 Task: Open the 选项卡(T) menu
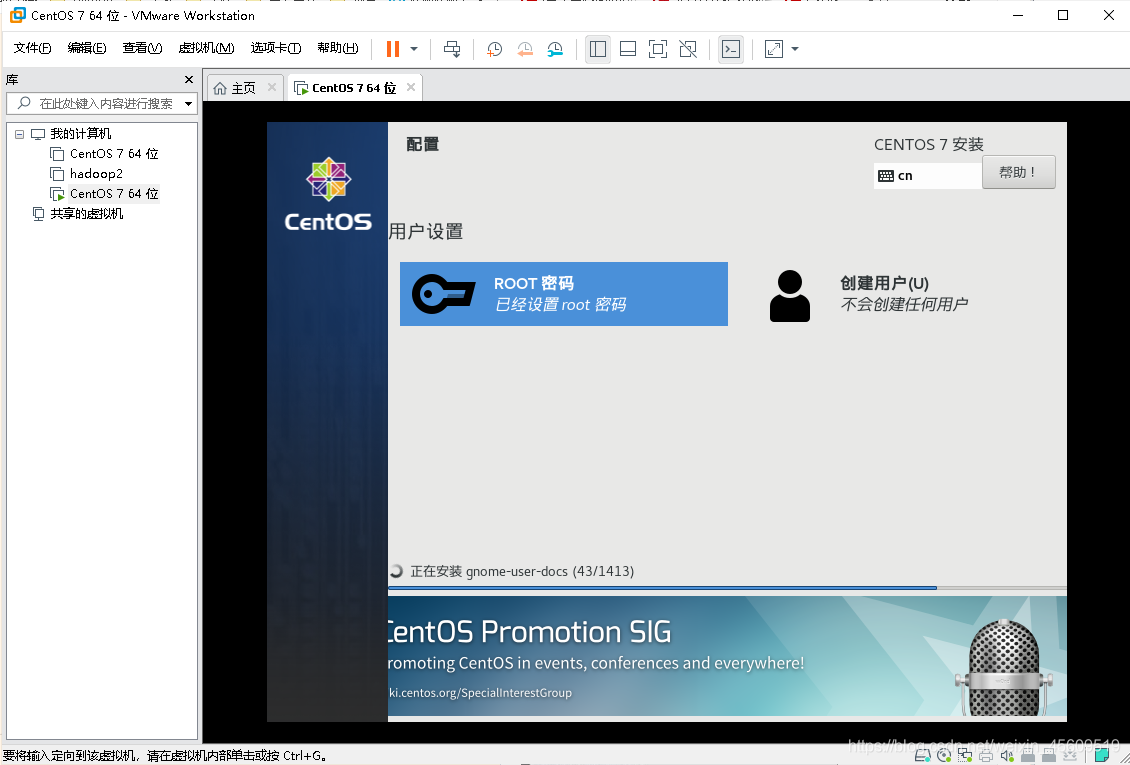click(x=275, y=48)
